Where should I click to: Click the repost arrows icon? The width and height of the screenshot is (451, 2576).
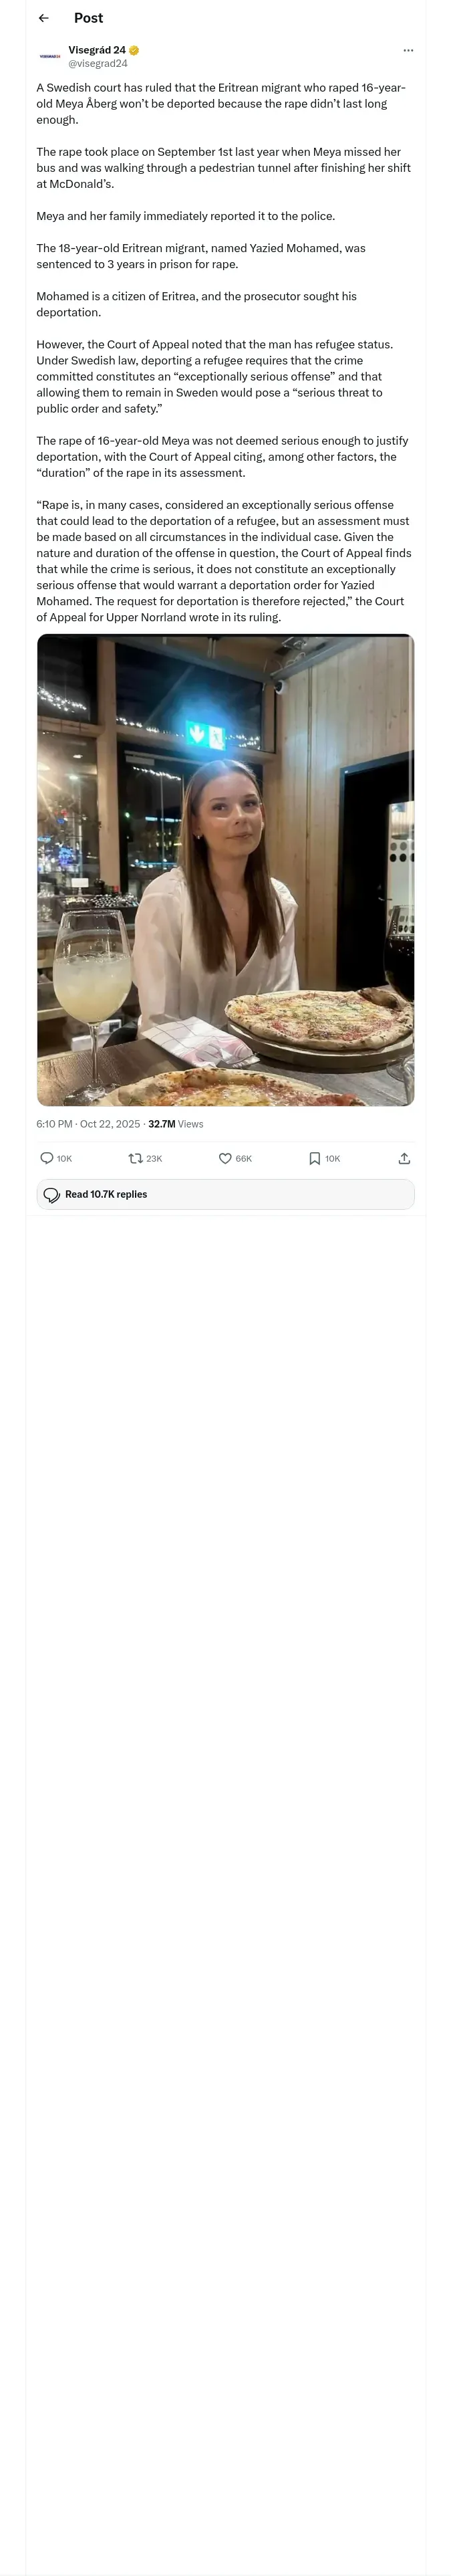(136, 1158)
